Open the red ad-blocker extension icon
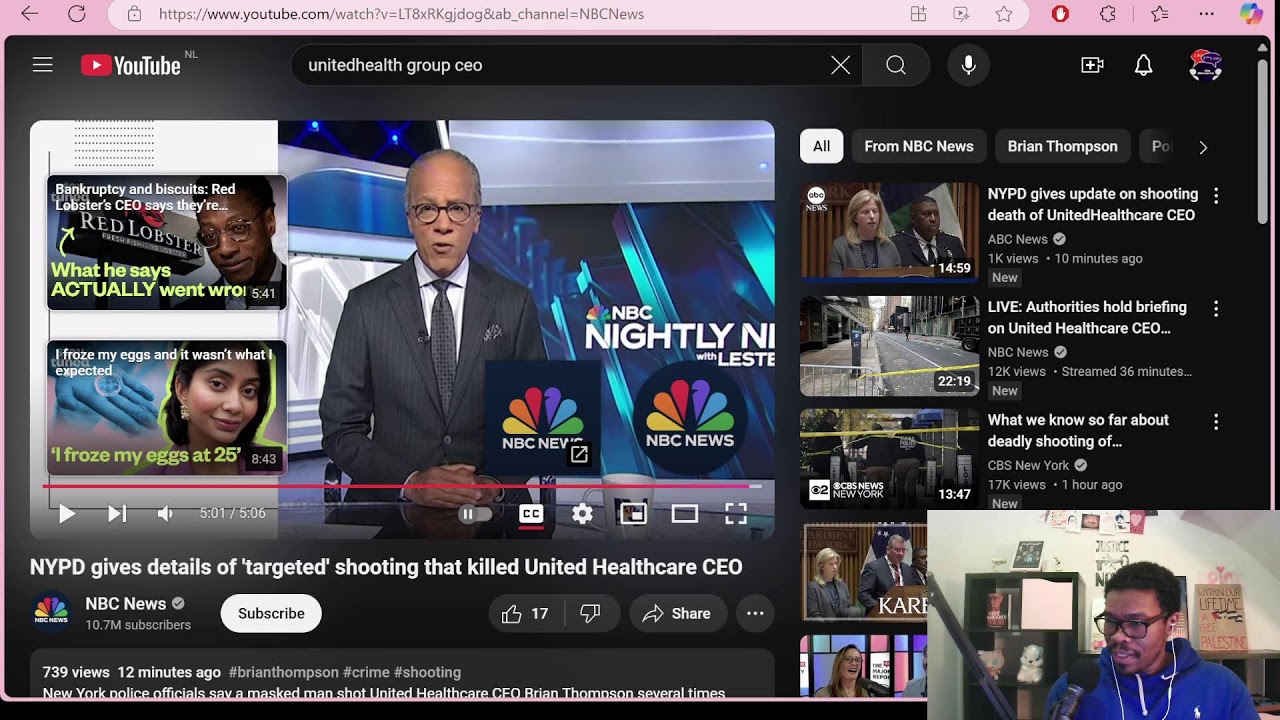The height and width of the screenshot is (720, 1280). pos(1061,14)
